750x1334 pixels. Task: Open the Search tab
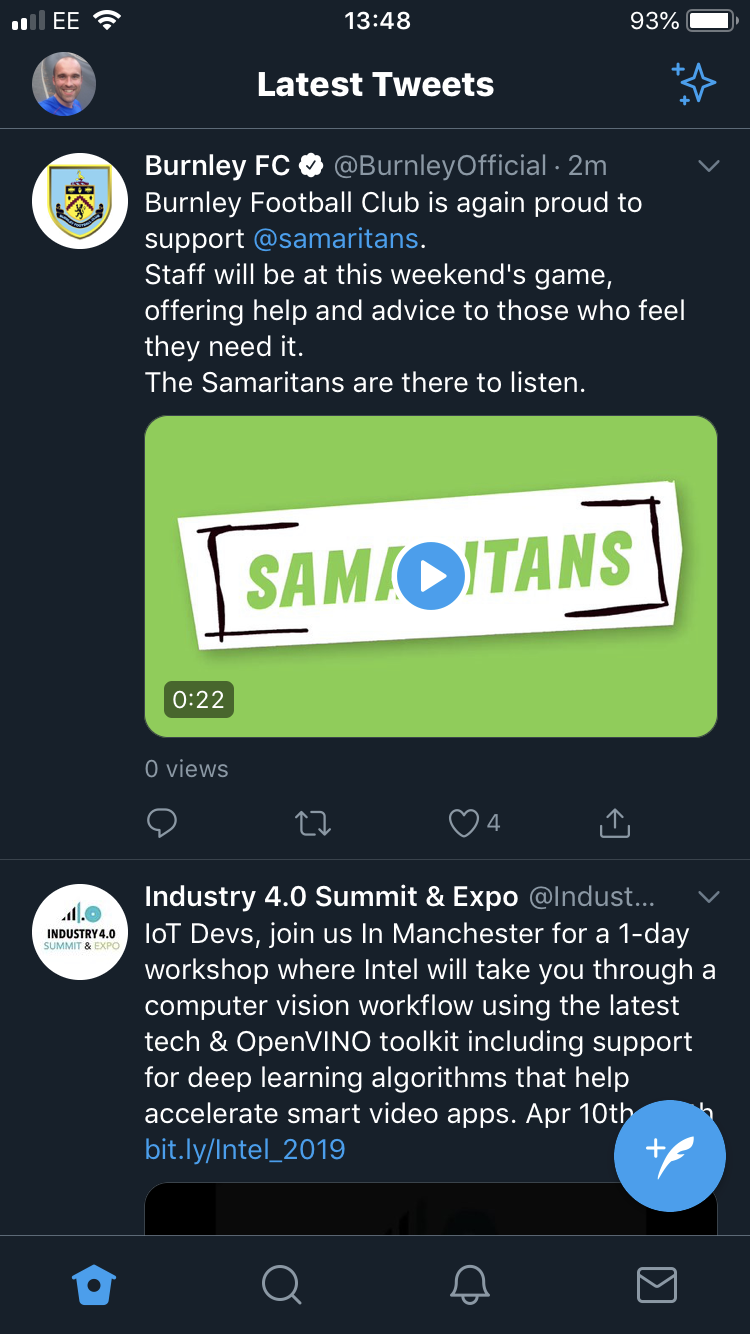281,1285
